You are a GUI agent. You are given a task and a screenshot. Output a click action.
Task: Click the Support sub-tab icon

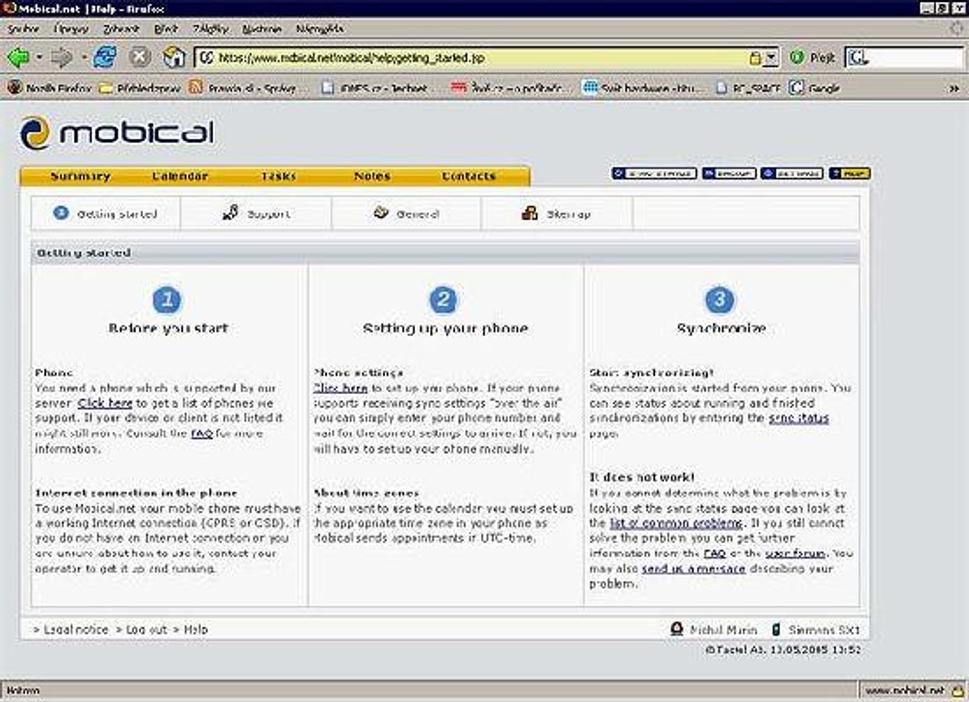(x=230, y=213)
